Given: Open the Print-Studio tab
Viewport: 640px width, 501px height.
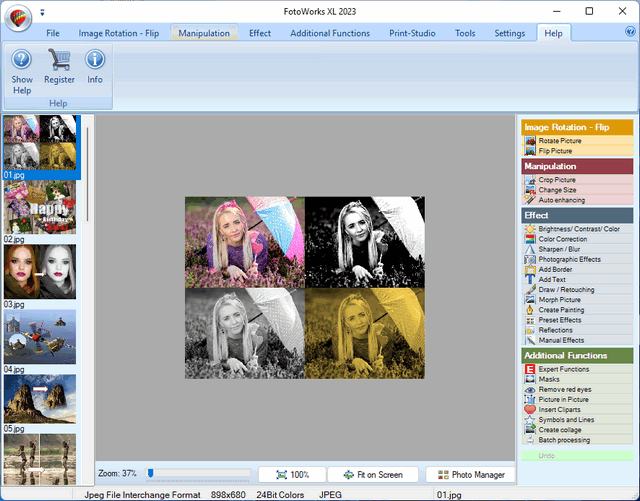Looking at the screenshot, I should pyautogui.click(x=412, y=33).
